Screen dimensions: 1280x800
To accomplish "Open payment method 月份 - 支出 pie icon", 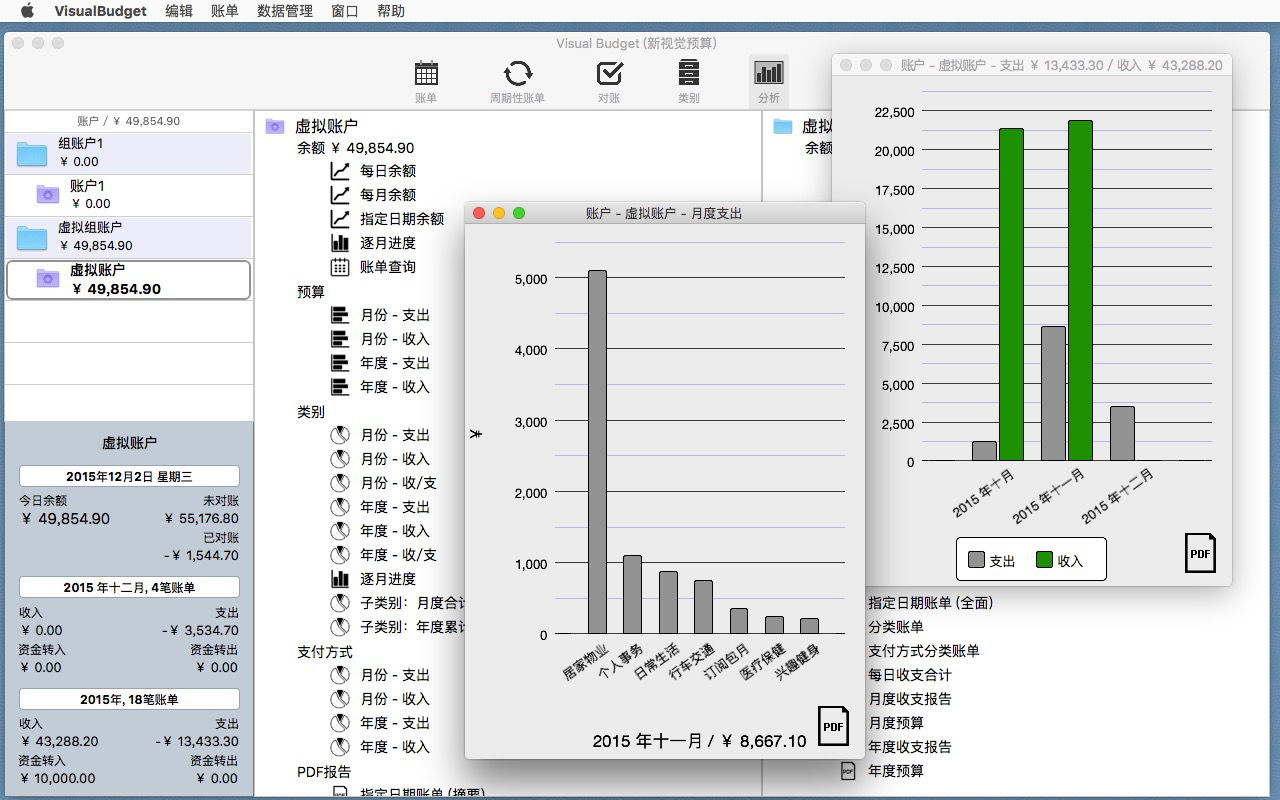I will point(340,675).
